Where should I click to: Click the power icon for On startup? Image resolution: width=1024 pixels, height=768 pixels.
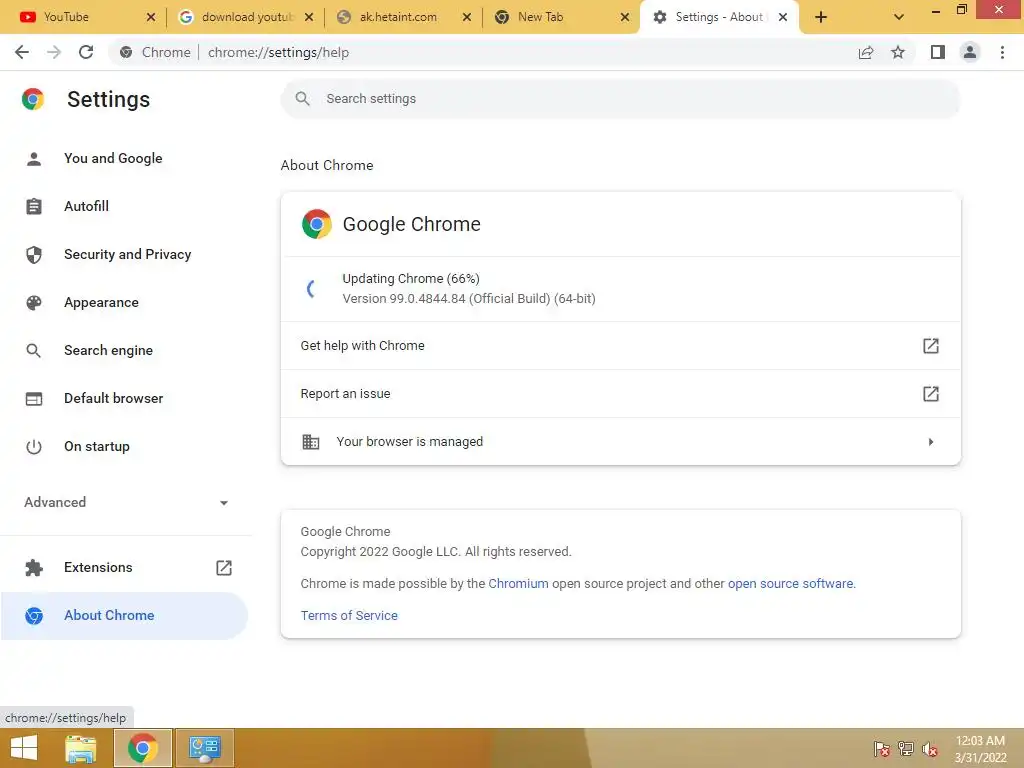34,447
